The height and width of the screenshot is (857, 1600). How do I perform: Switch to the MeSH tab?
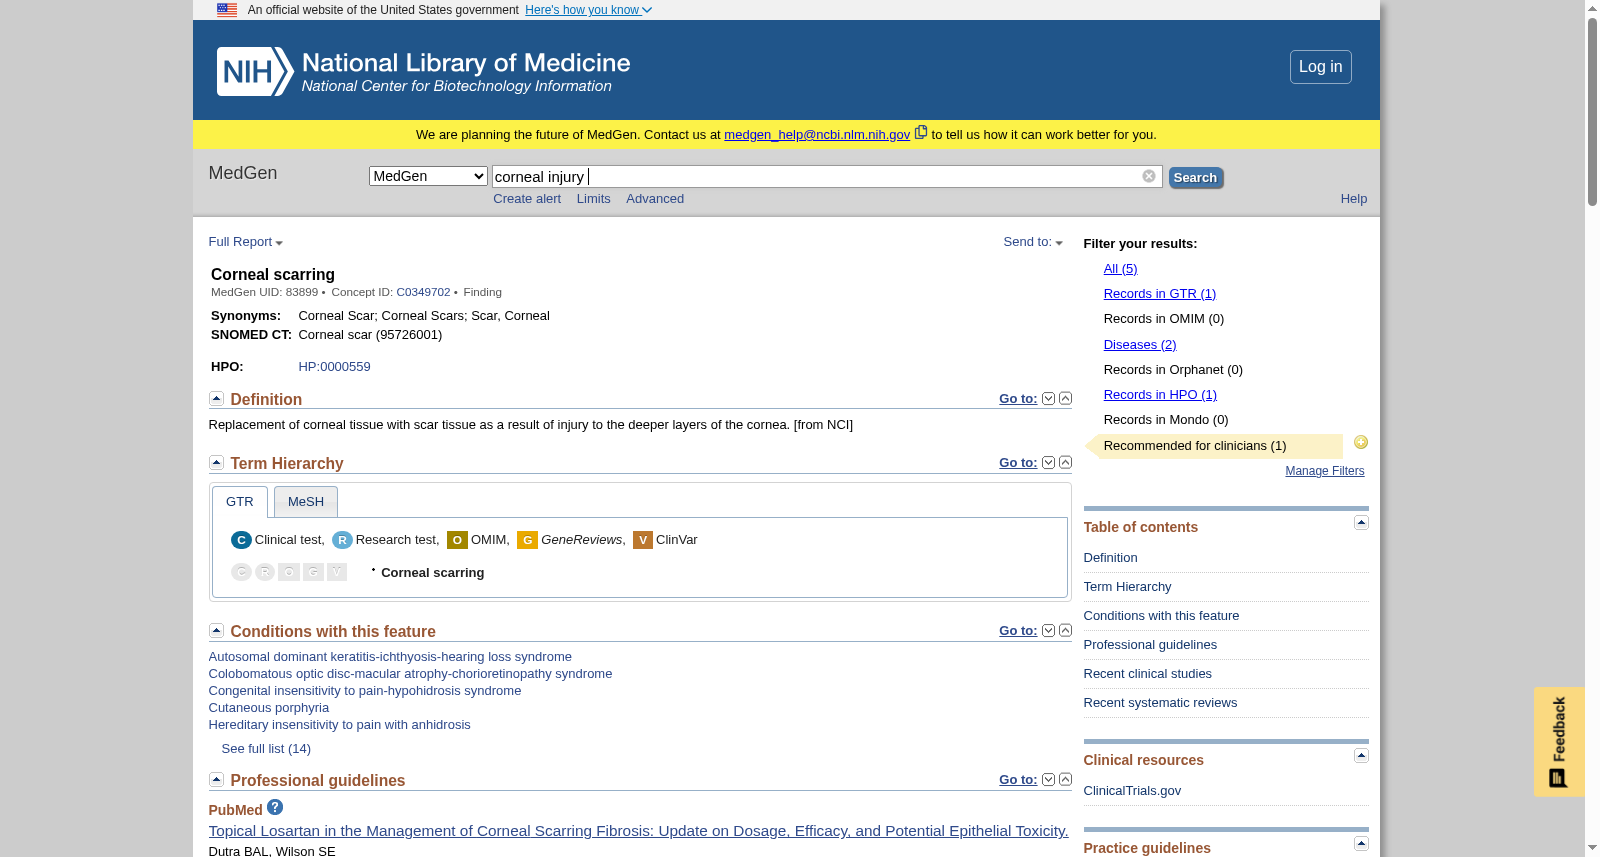(x=306, y=502)
